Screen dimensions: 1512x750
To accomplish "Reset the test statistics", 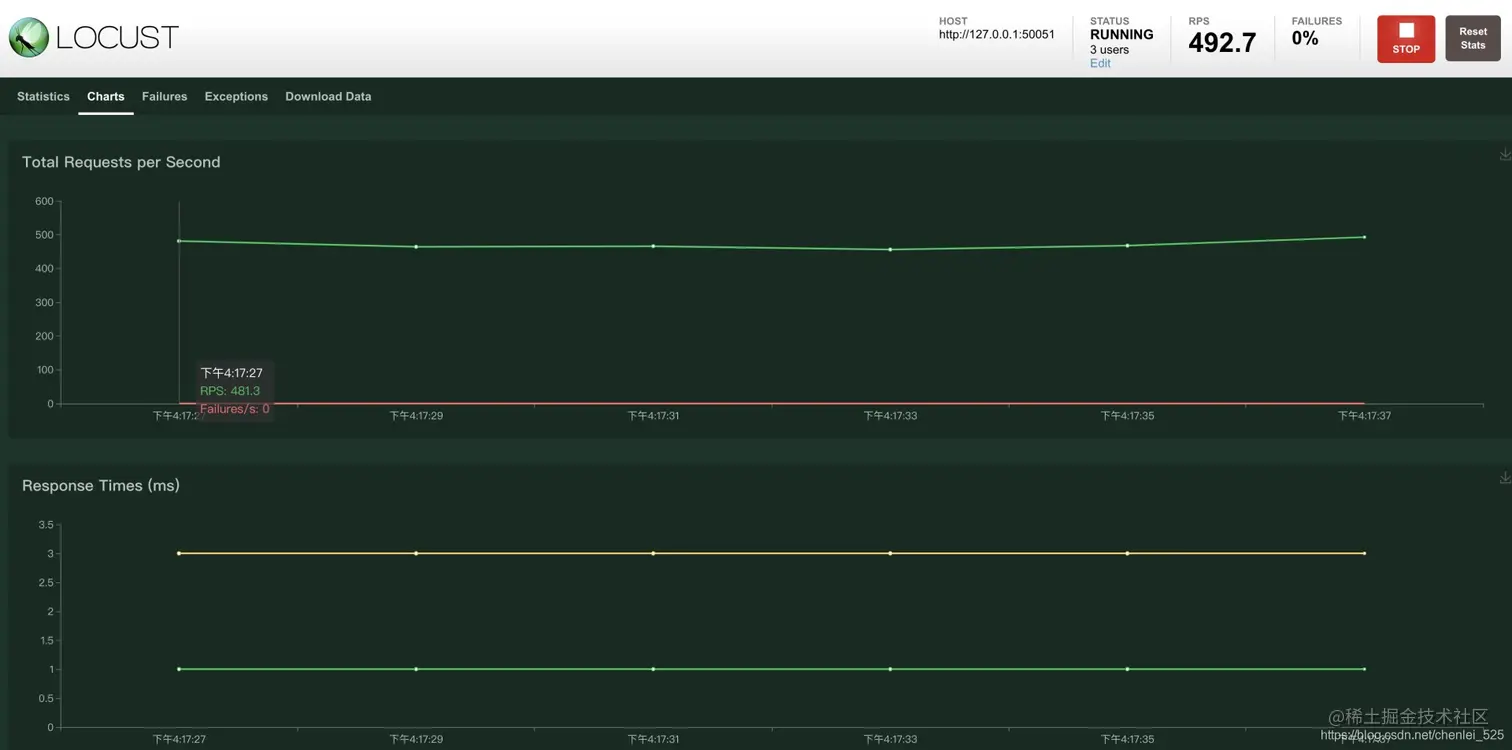I will pos(1473,38).
